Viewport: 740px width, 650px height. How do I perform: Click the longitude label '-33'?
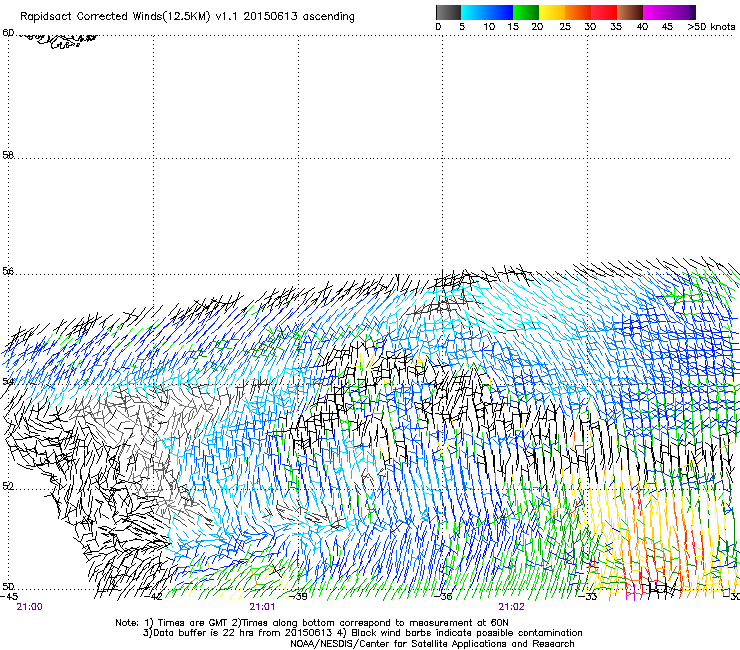(590, 597)
